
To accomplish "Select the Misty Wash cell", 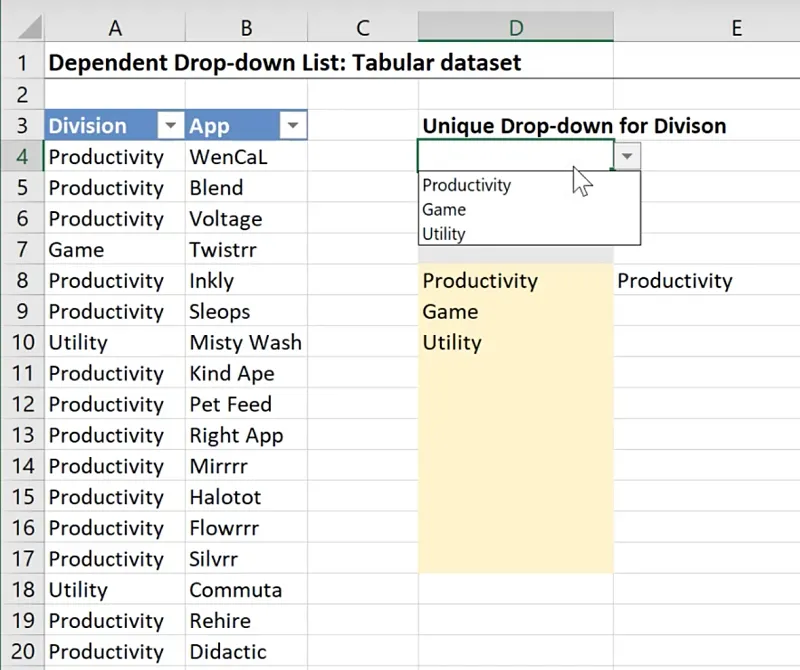I will (x=245, y=343).
